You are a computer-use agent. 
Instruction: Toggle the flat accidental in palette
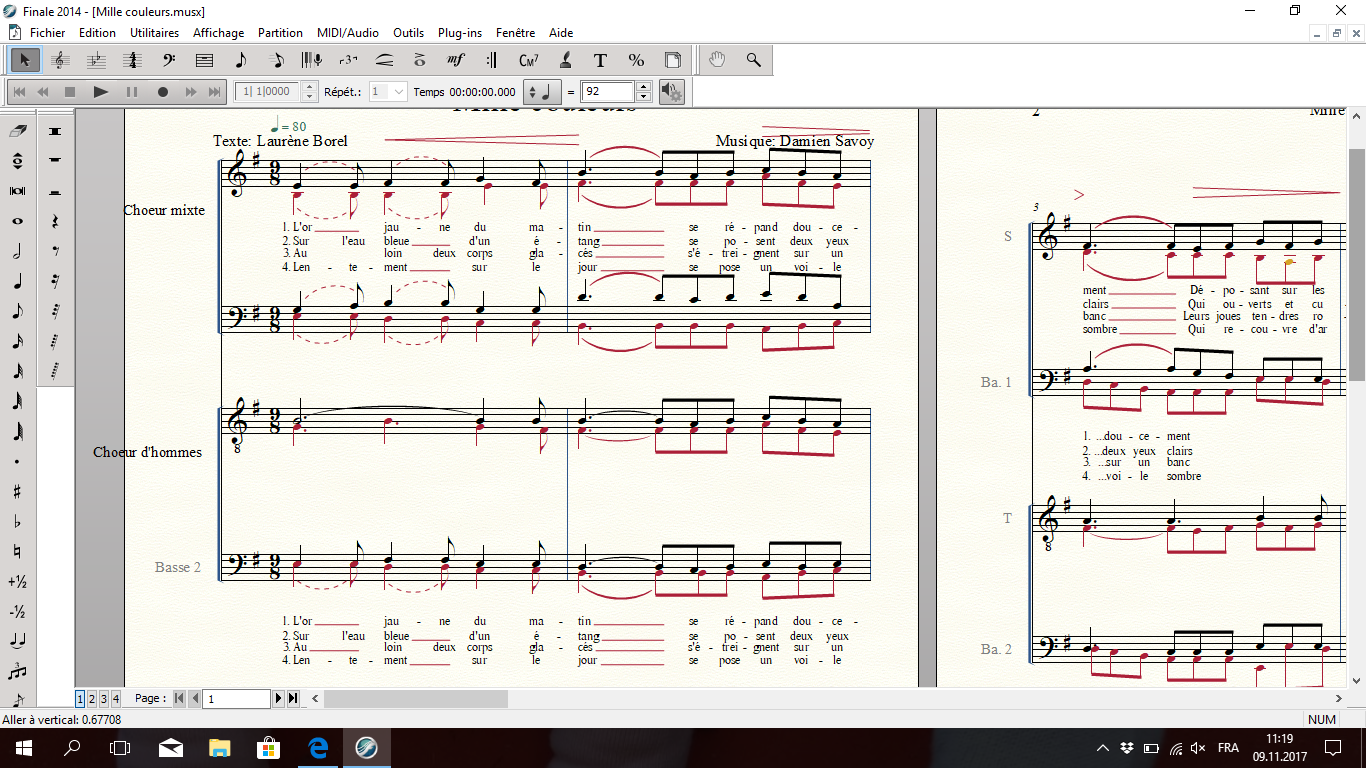[x=18, y=521]
